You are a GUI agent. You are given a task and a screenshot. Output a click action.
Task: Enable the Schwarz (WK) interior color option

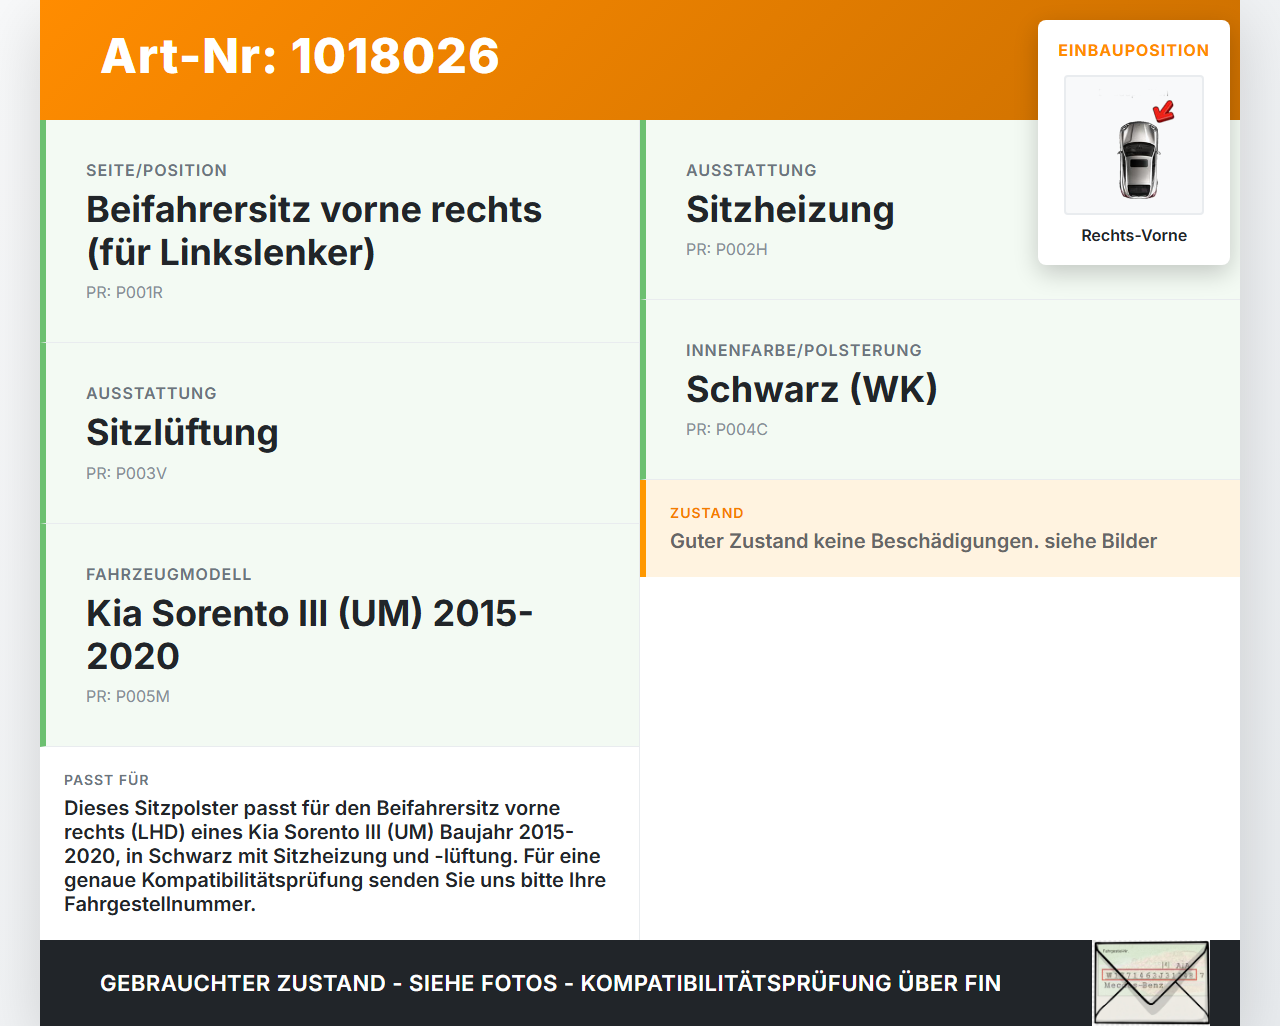click(811, 390)
